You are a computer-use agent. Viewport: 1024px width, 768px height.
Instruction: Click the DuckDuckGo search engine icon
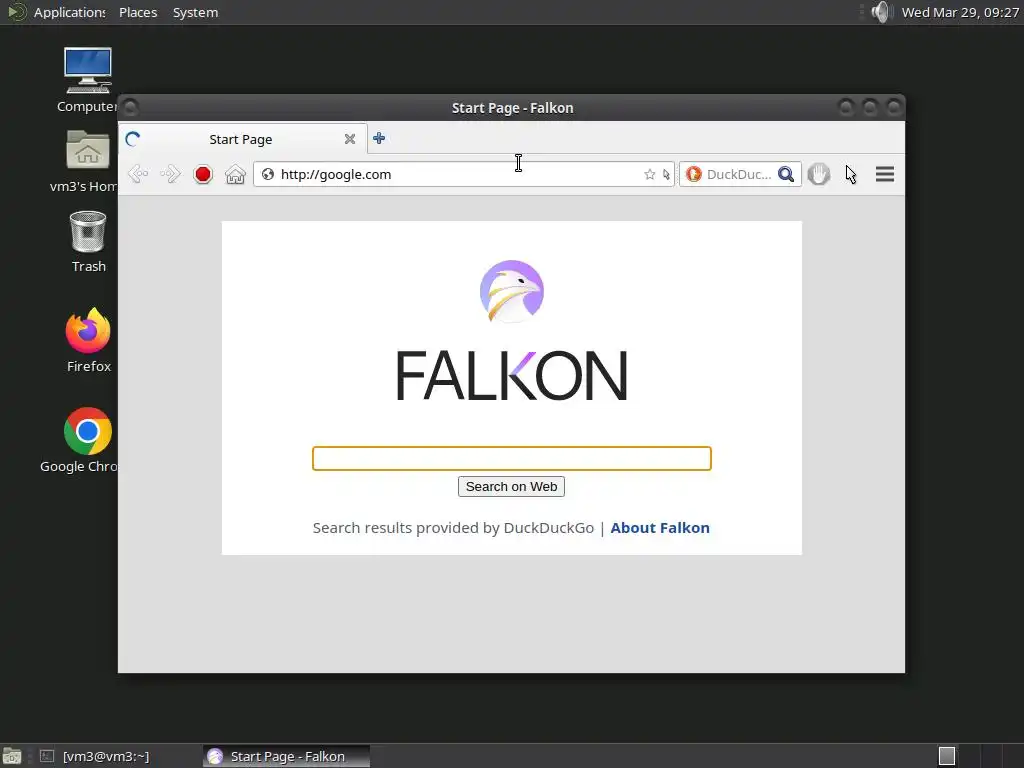694,174
